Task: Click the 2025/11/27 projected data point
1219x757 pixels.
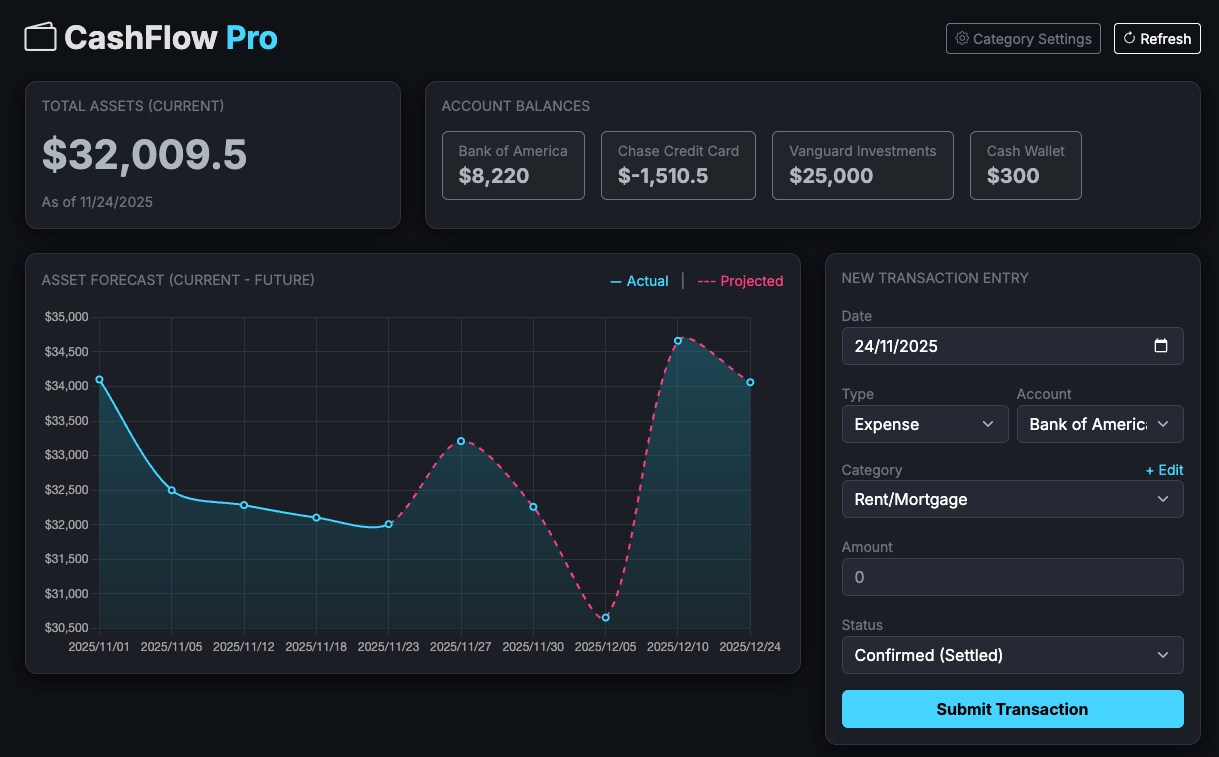Action: click(461, 441)
